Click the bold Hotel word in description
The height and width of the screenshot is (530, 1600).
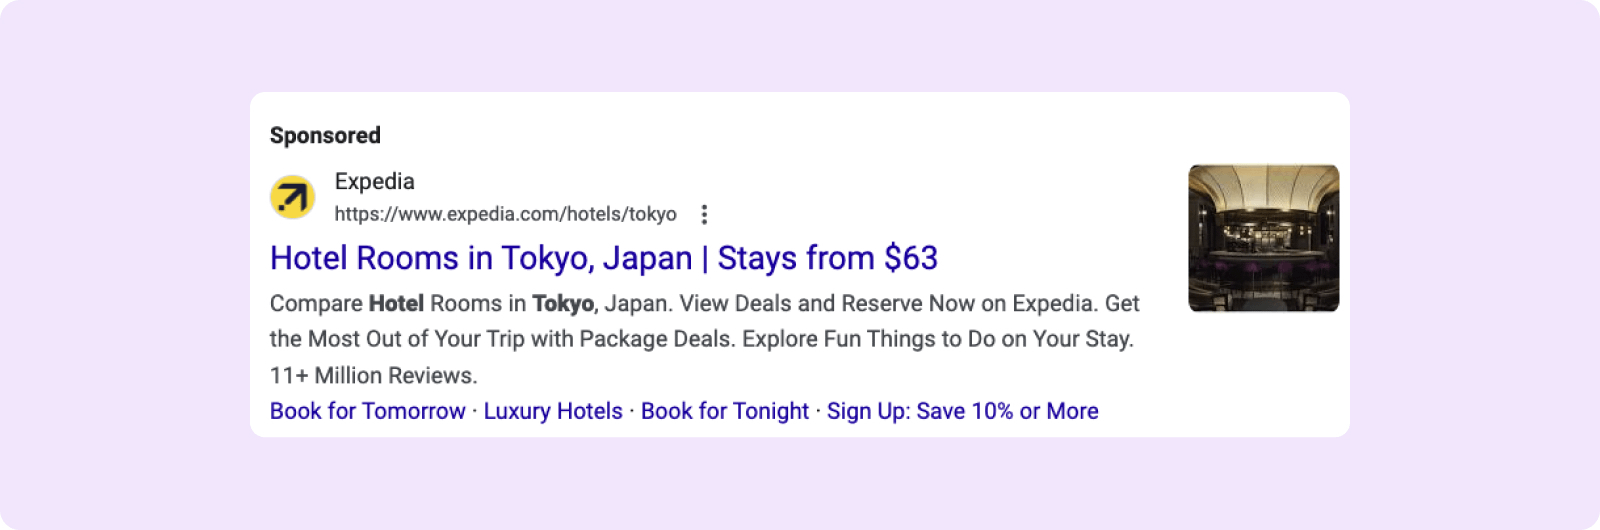[396, 303]
